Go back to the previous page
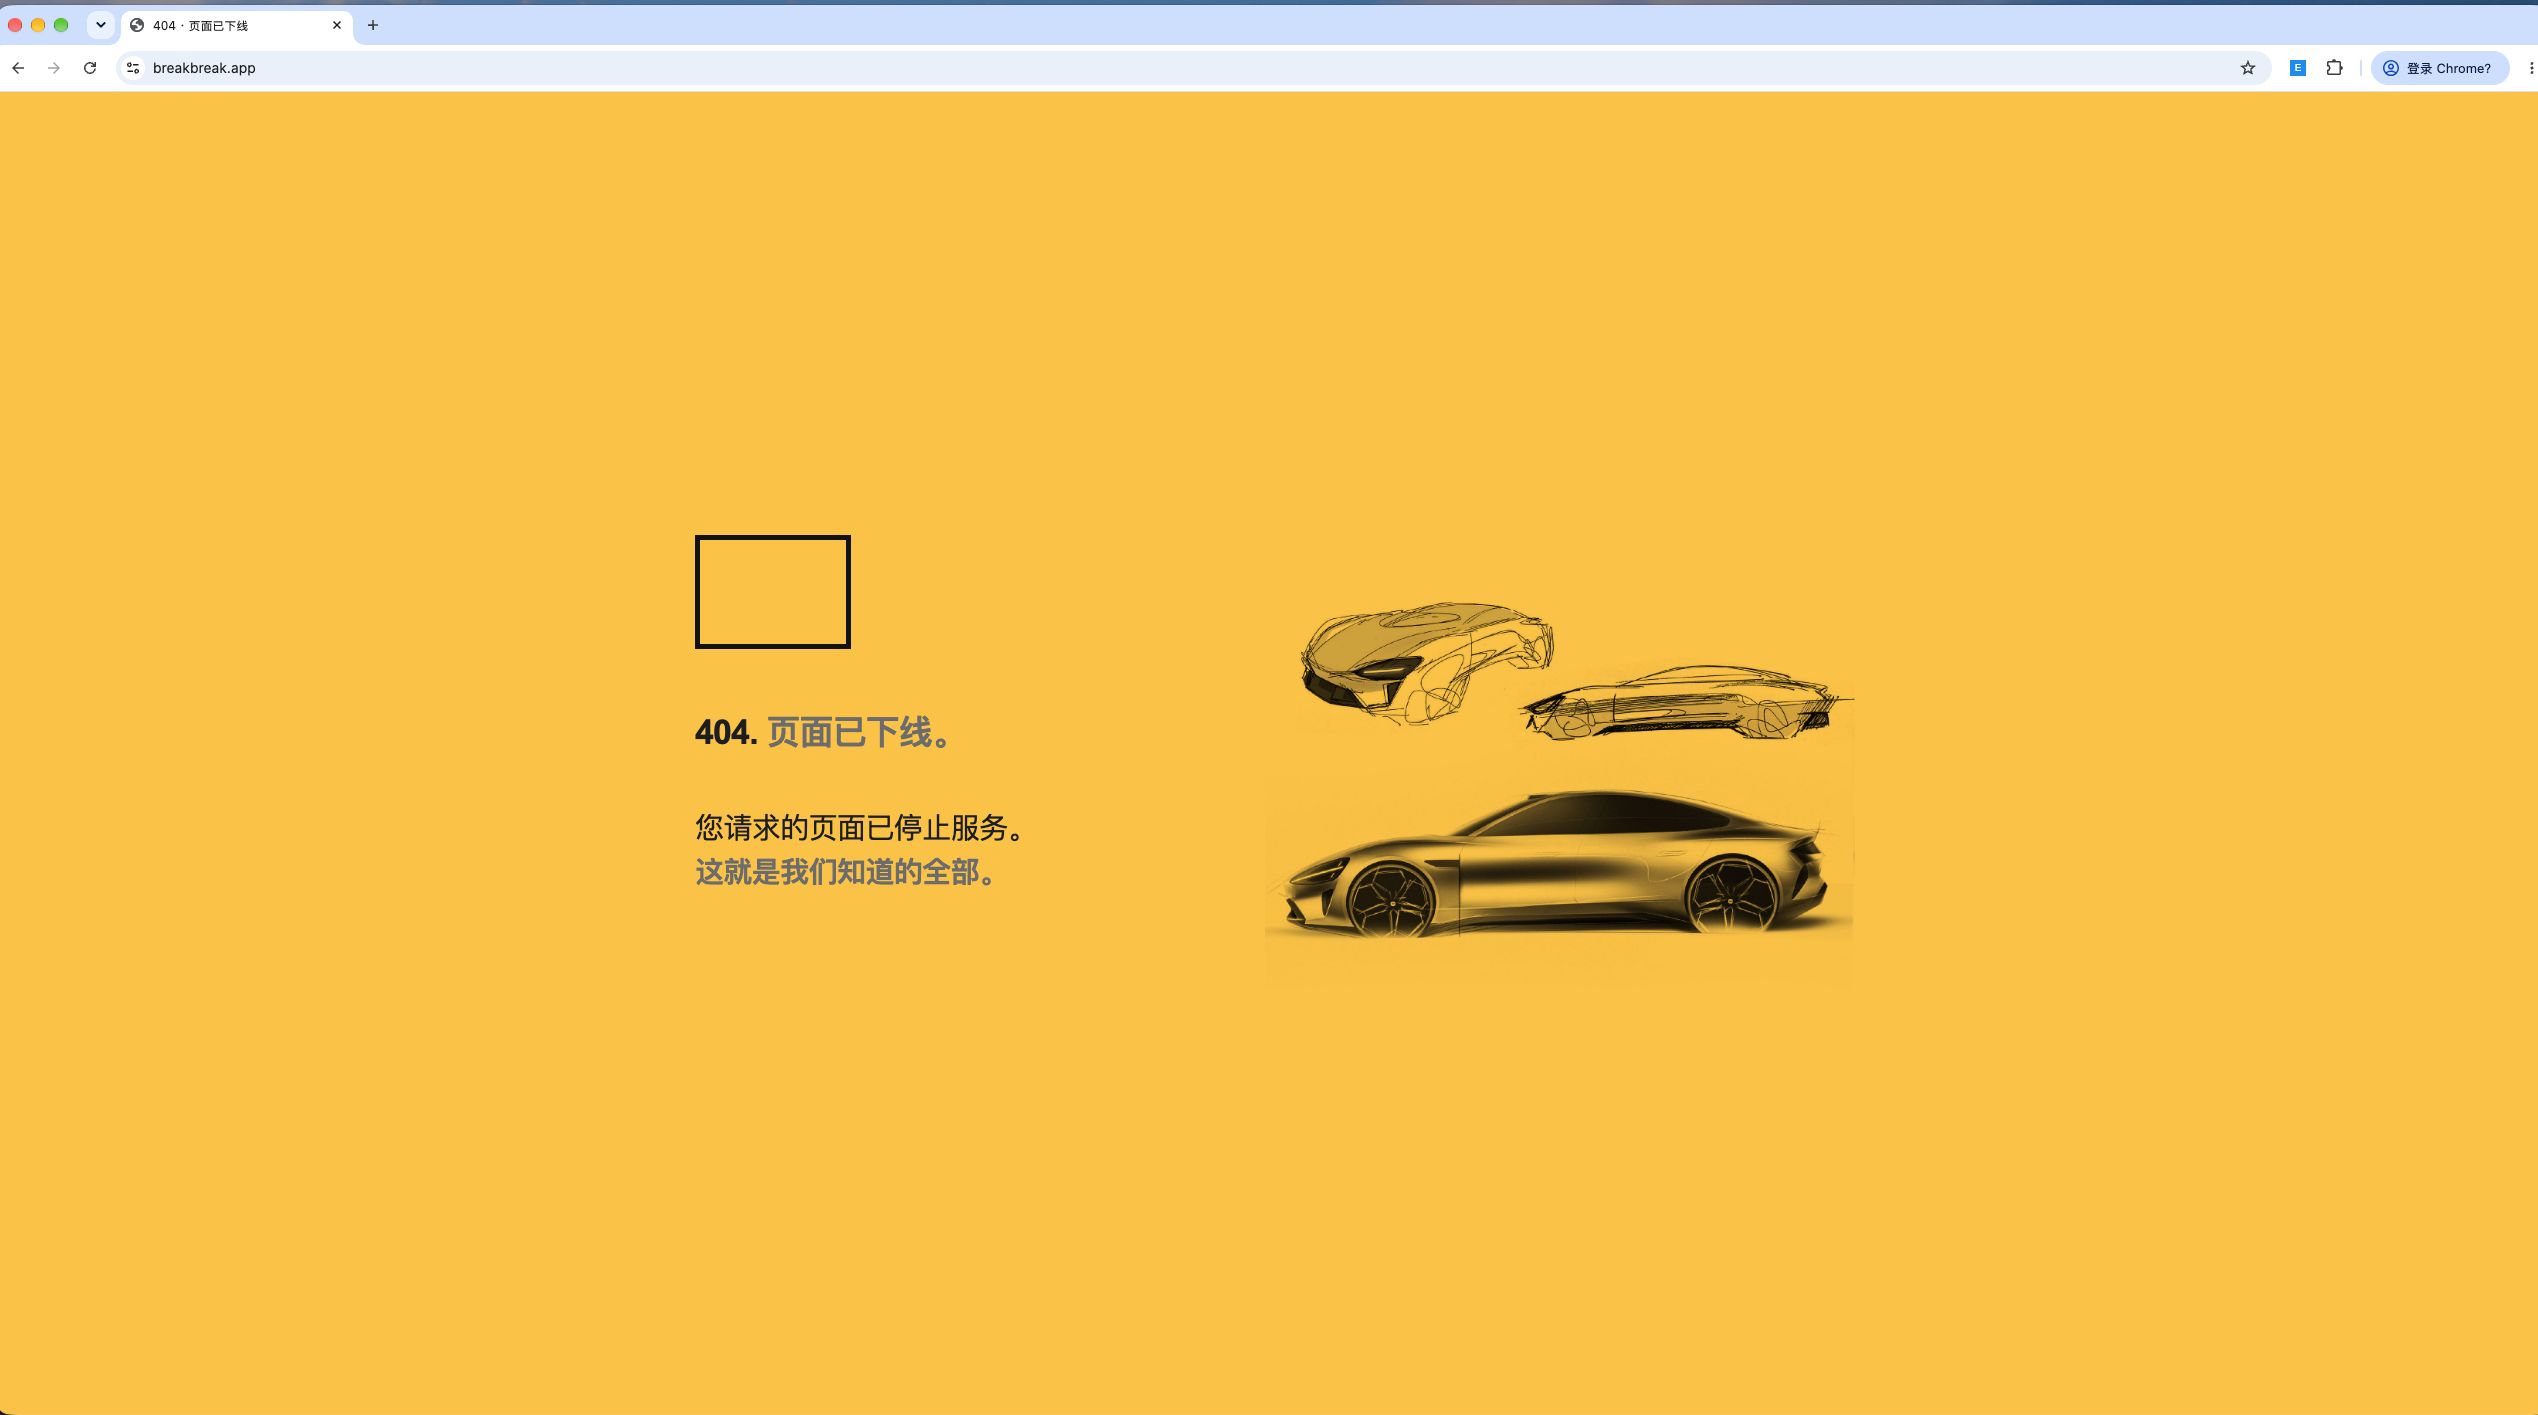Screen dimensions: 2538x1415 click(18, 68)
